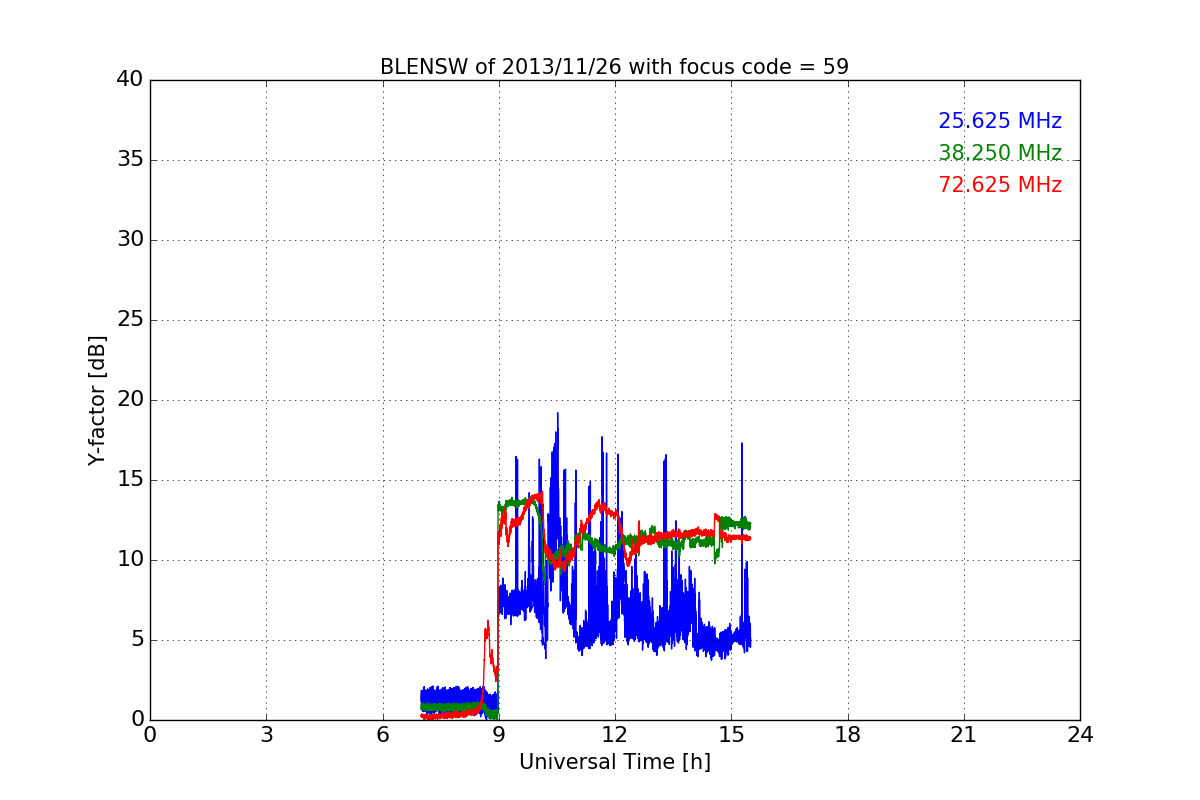Click x-axis tick label '9'
1200x800 pixels.
tap(499, 735)
